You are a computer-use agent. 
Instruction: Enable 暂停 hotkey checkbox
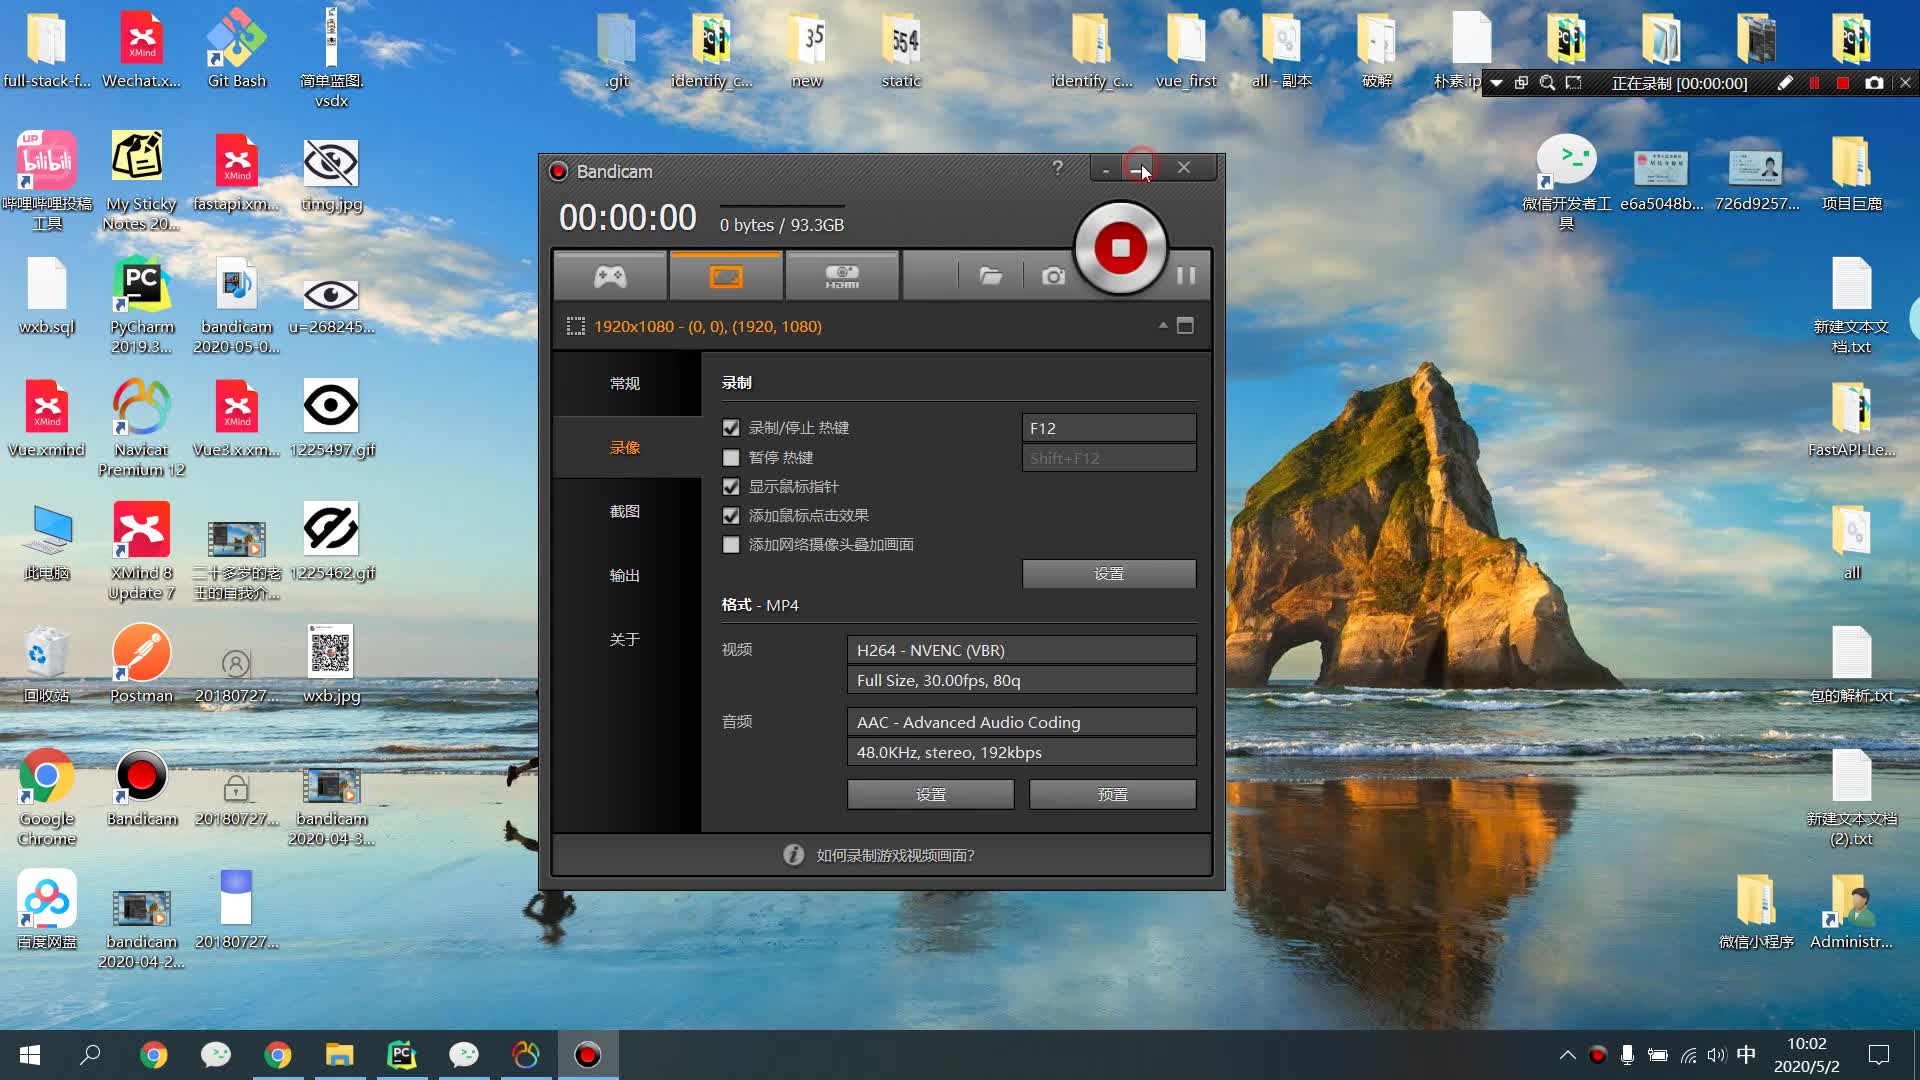click(x=731, y=456)
